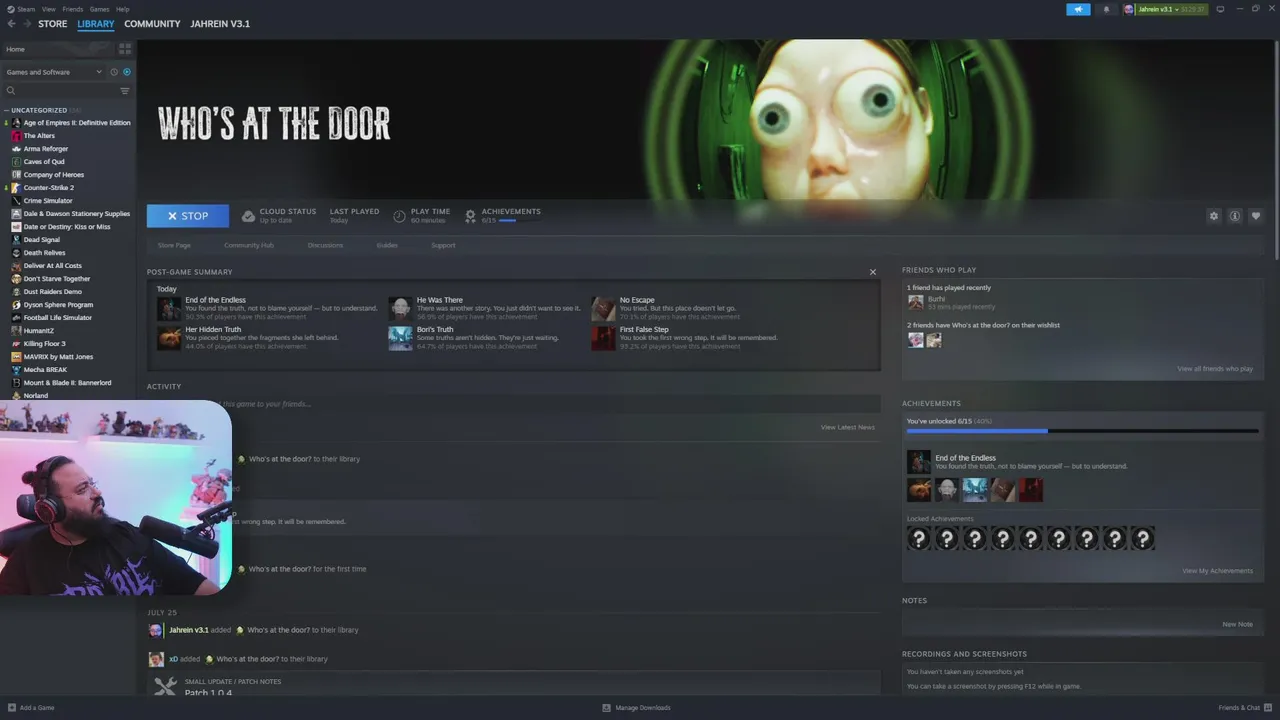Open game settings gear icon

click(x=1214, y=216)
